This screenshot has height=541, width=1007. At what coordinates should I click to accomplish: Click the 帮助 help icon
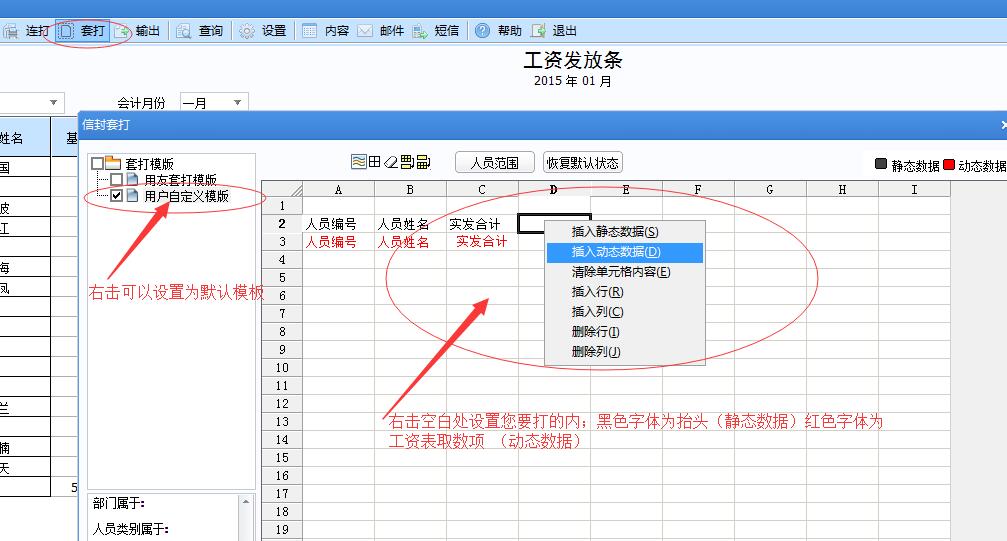[483, 31]
